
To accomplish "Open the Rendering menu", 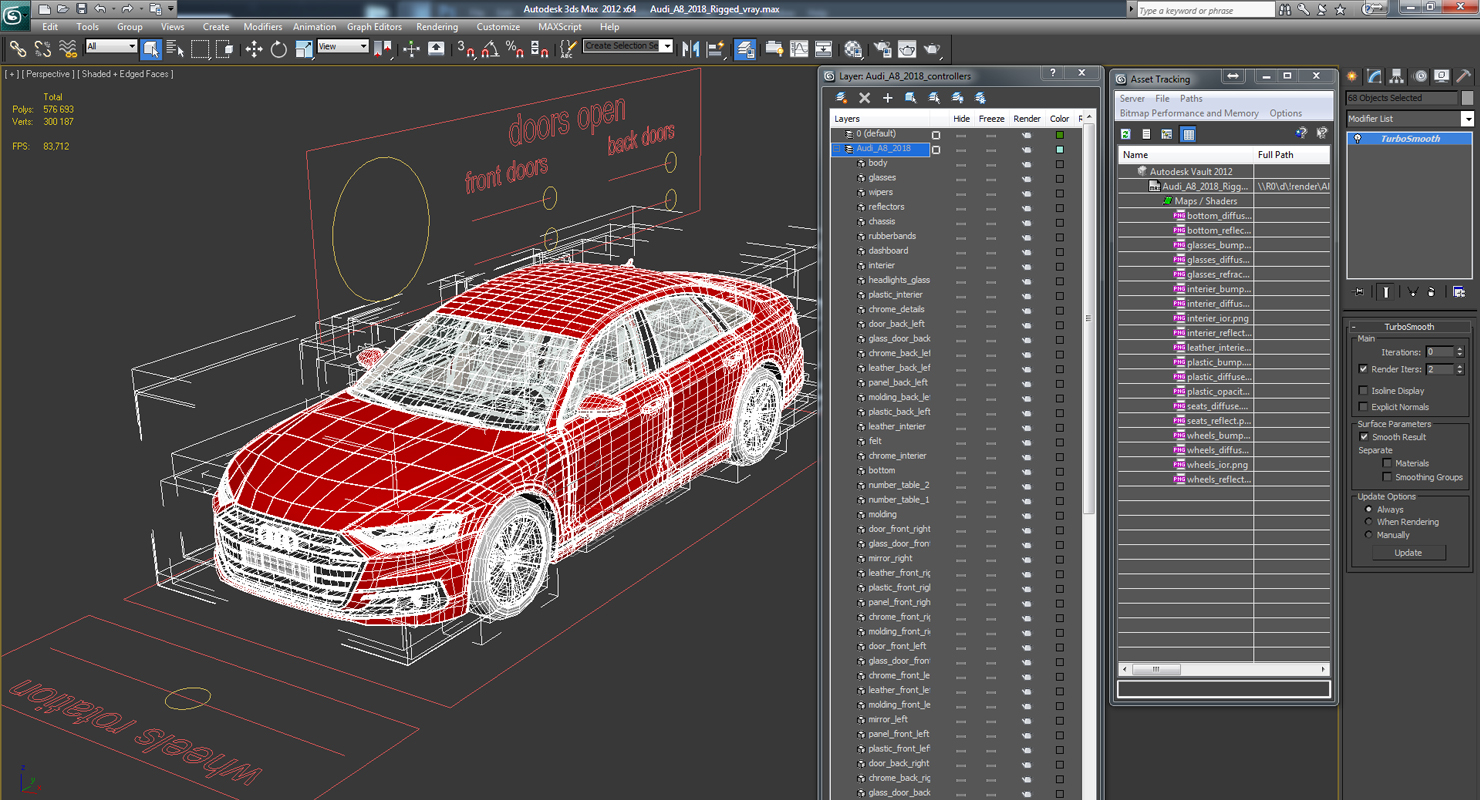I will (437, 27).
